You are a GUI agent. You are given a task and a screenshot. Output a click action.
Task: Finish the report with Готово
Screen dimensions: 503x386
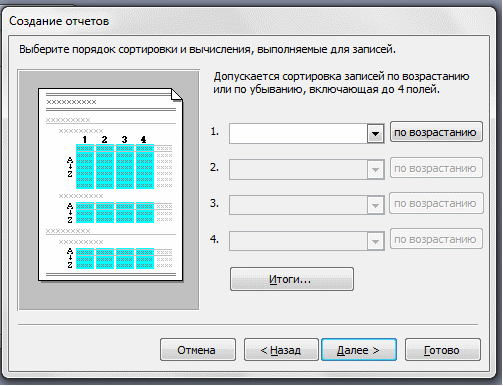click(x=443, y=350)
